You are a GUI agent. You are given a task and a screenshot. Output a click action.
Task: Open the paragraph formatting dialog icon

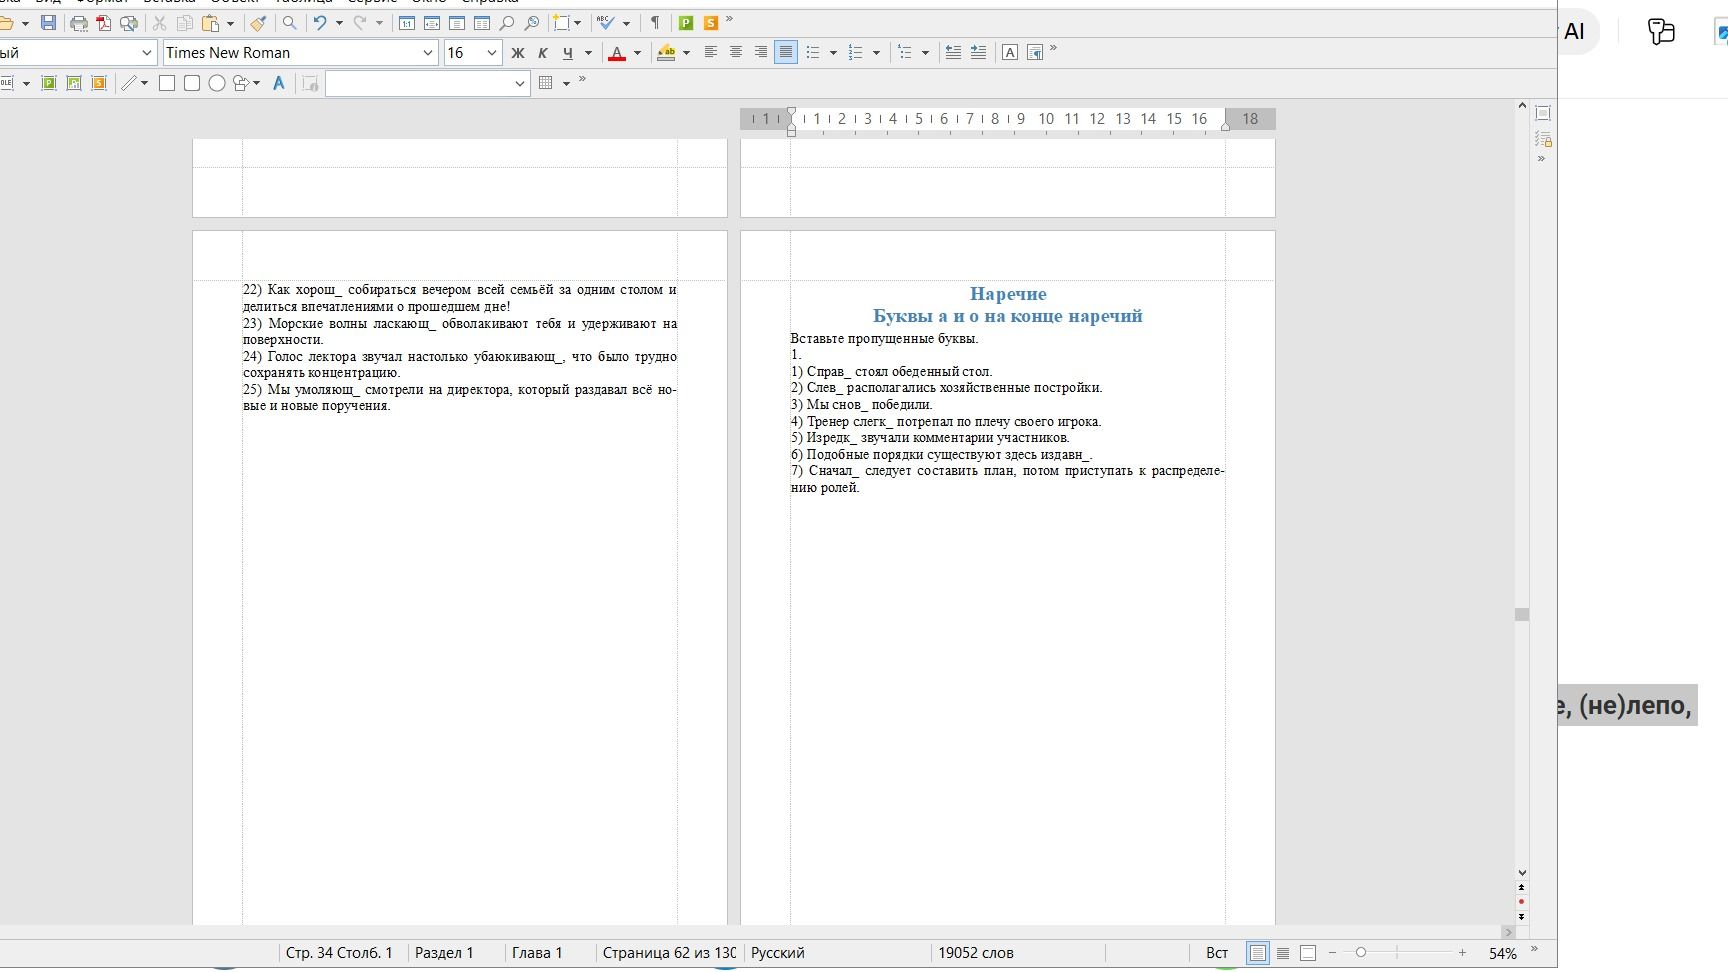coord(1035,53)
